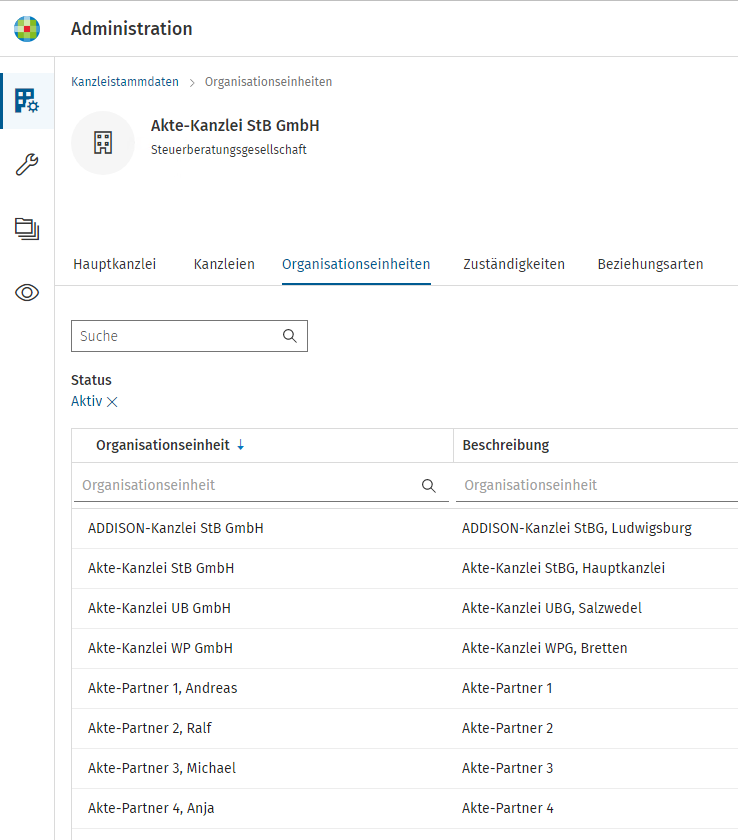Sort by Organisationseinheit column header

point(163,445)
